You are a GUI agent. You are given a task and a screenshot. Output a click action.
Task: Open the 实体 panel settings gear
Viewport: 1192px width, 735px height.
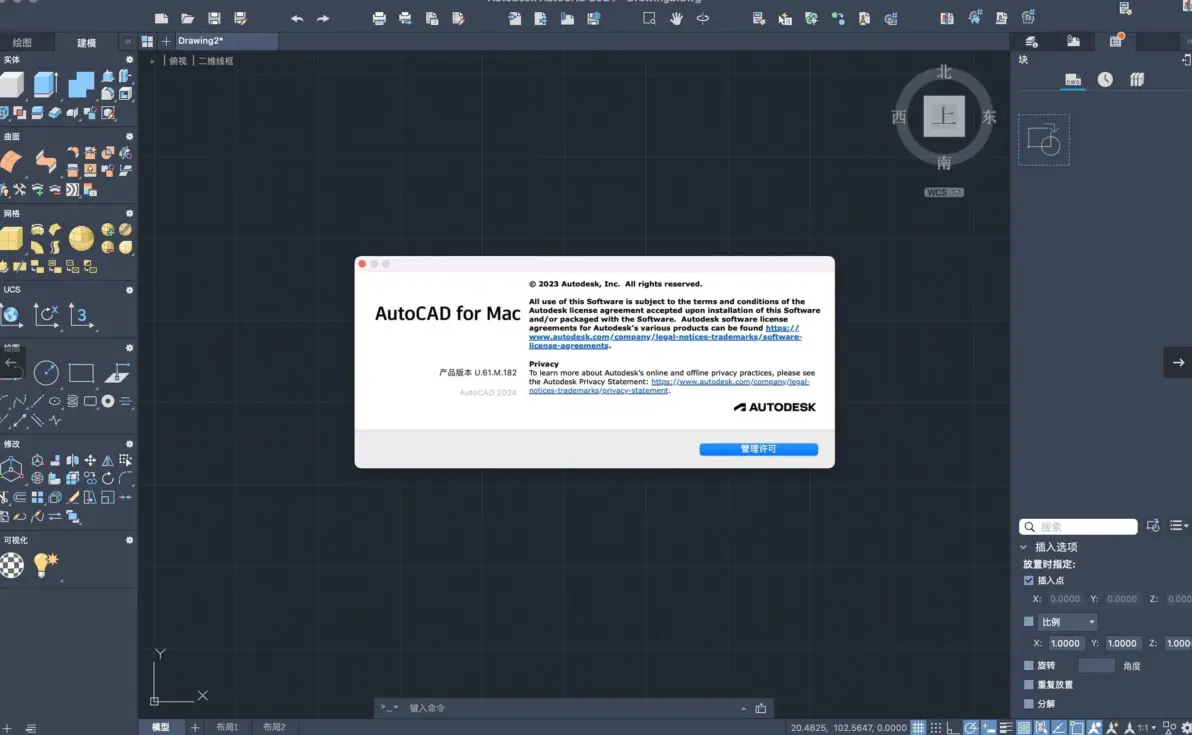tap(129, 59)
